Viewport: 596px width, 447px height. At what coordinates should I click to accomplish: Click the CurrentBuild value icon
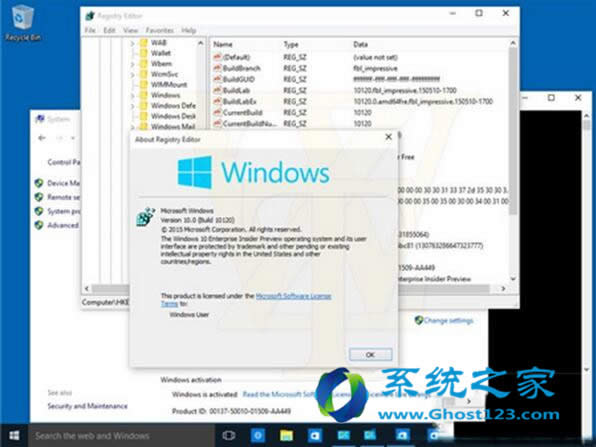pyautogui.click(x=217, y=112)
